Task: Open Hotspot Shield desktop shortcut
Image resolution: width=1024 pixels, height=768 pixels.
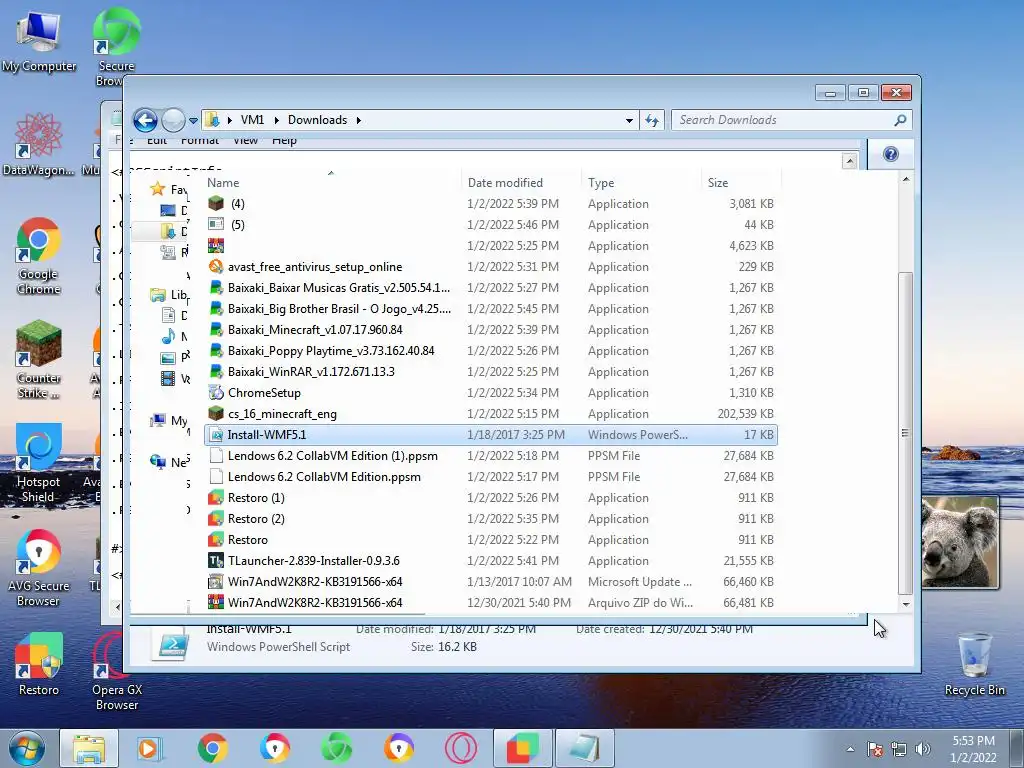Action: 39,463
